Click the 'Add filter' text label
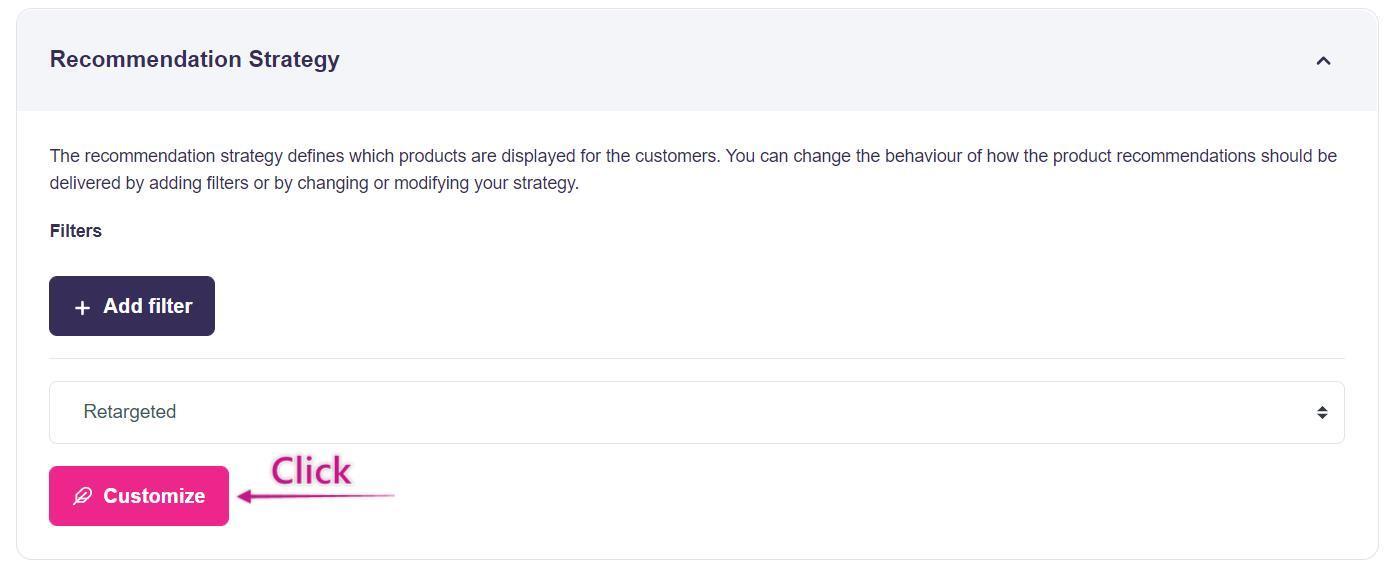Viewport: 1392px width, 566px height. pyautogui.click(x=148, y=306)
